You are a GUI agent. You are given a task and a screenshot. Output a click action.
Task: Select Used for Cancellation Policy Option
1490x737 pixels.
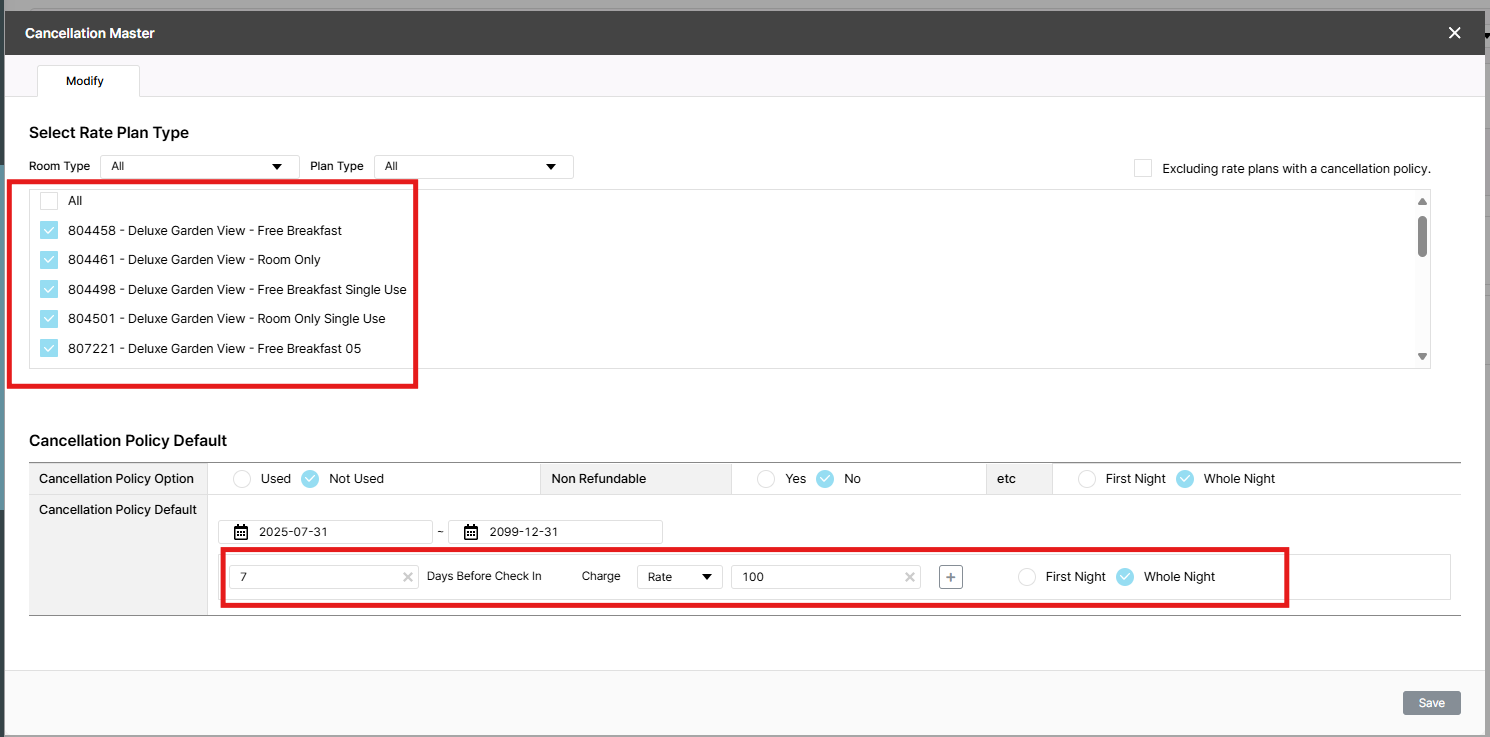(242, 479)
